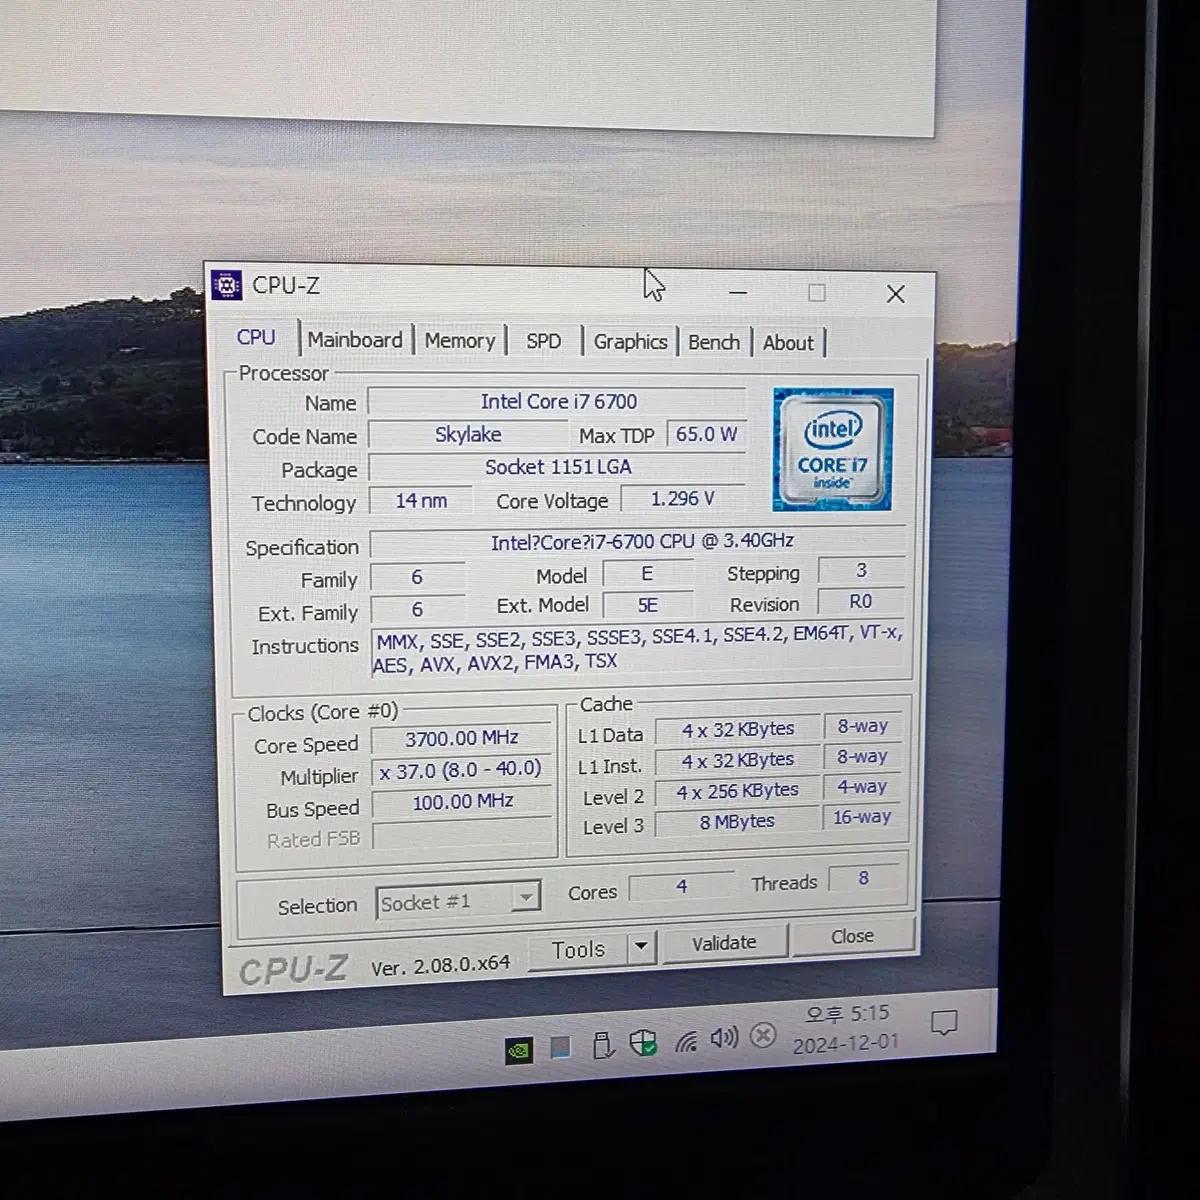Click the L1 Data size 4 x 32 KBytes
The width and height of the screenshot is (1200, 1200).
[x=738, y=730]
